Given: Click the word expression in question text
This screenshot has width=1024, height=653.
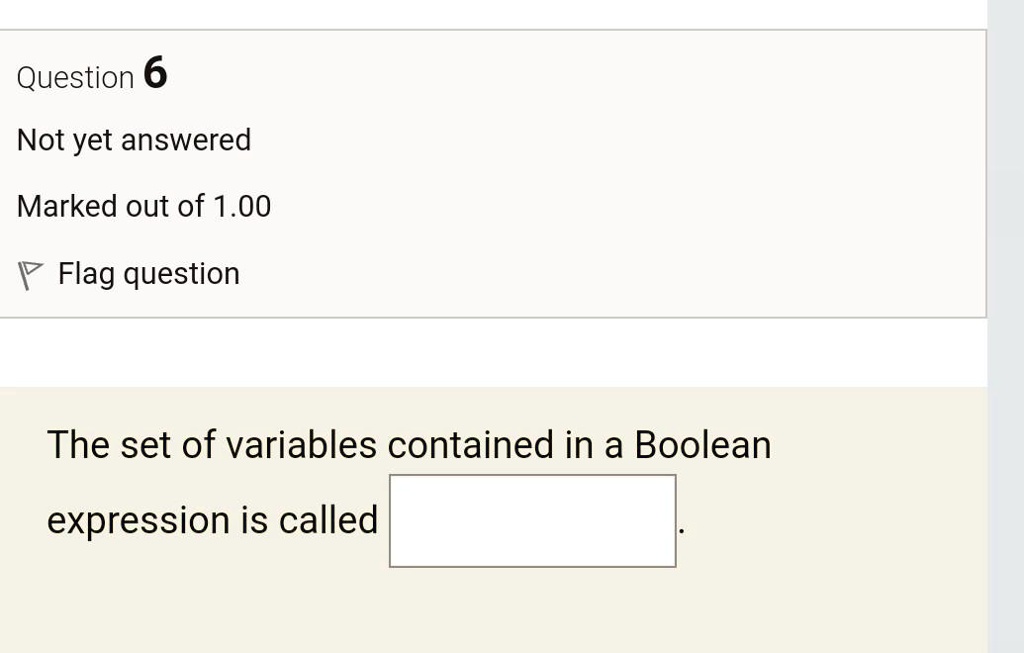Looking at the screenshot, I should point(139,522).
